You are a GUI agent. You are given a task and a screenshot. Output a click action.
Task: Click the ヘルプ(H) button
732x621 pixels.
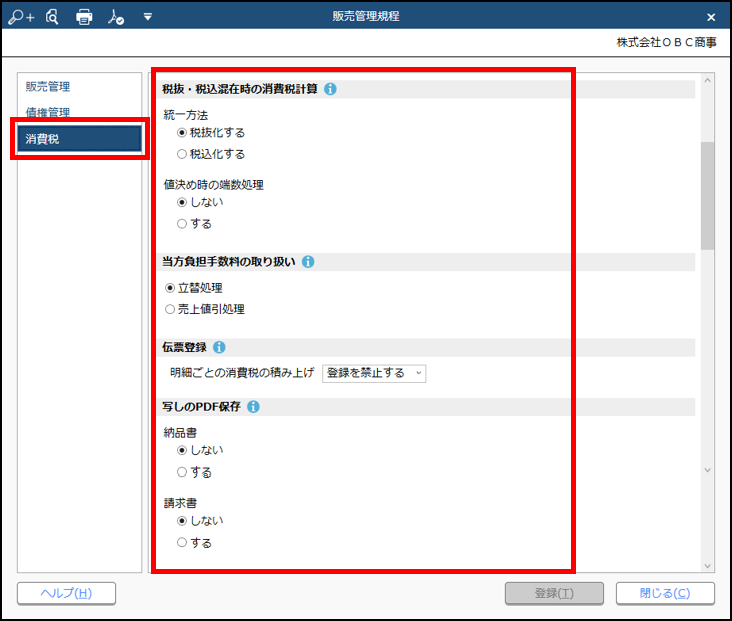pyautogui.click(x=66, y=593)
